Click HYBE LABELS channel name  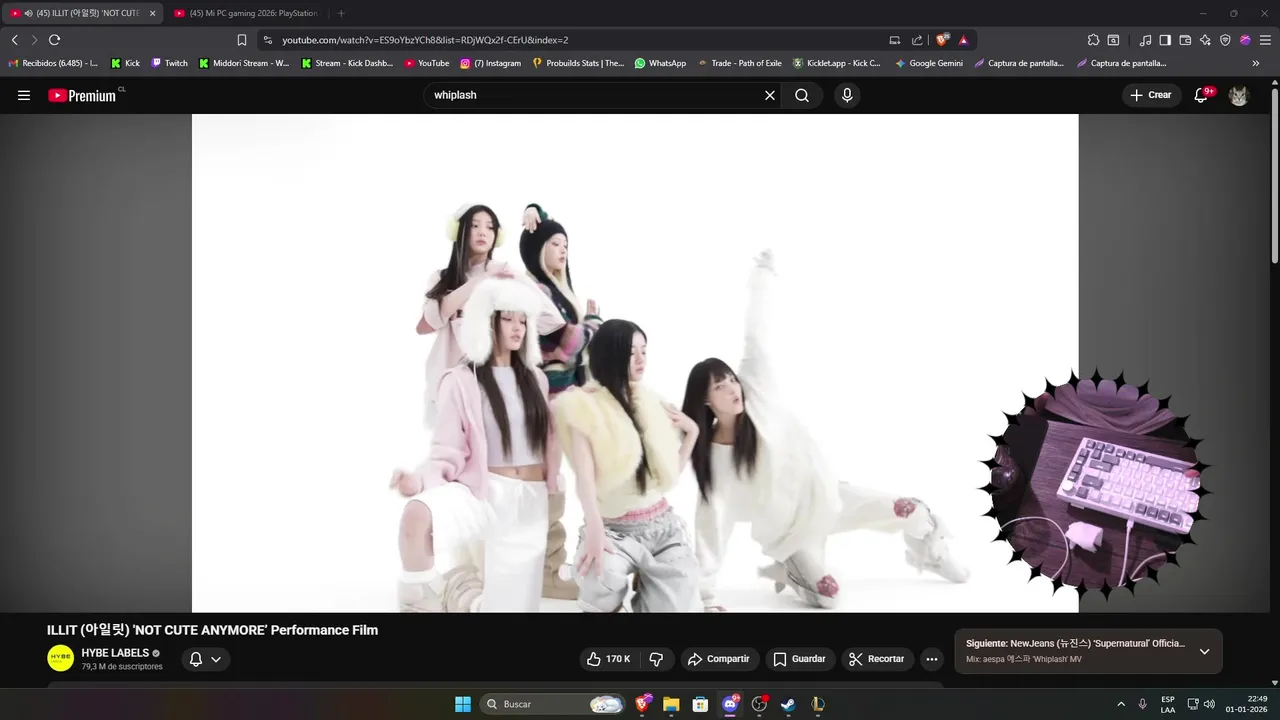coord(115,653)
